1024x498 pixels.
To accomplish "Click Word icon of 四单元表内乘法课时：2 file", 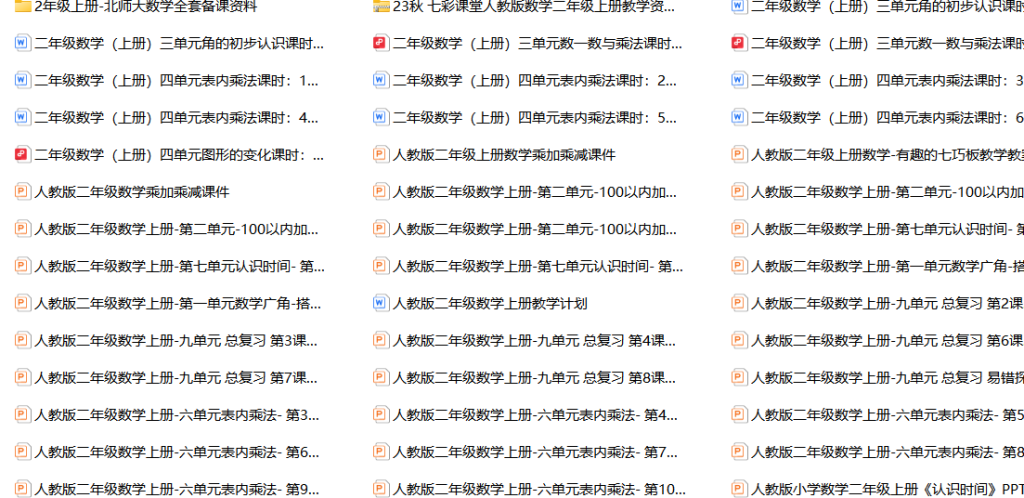I will (381, 80).
